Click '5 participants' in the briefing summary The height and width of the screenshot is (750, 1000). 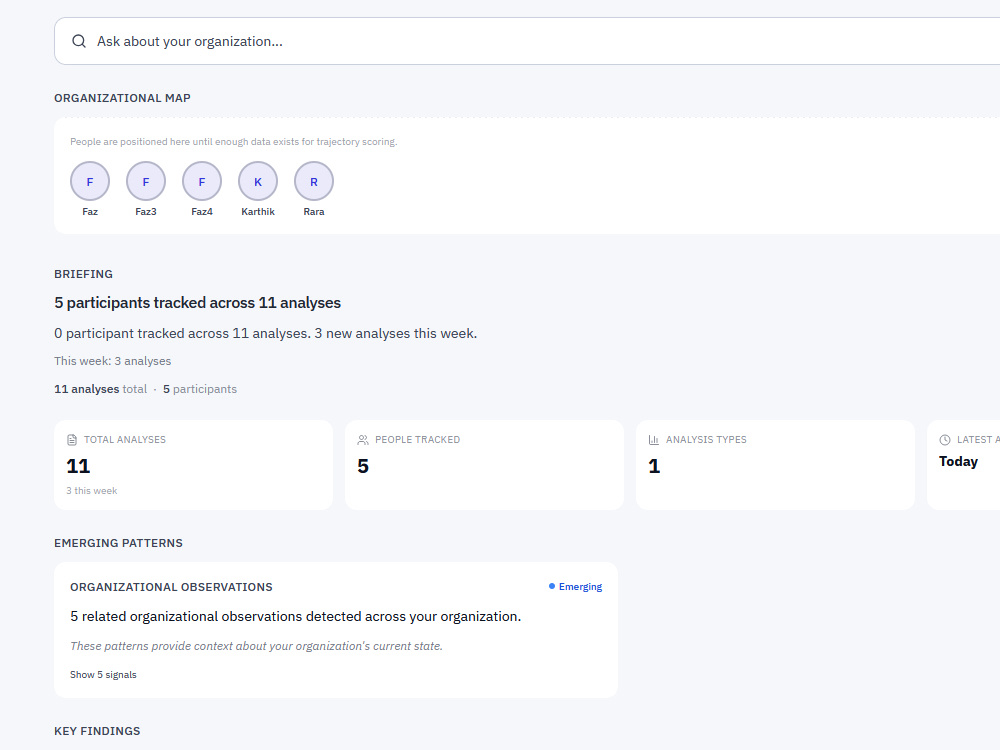click(200, 389)
